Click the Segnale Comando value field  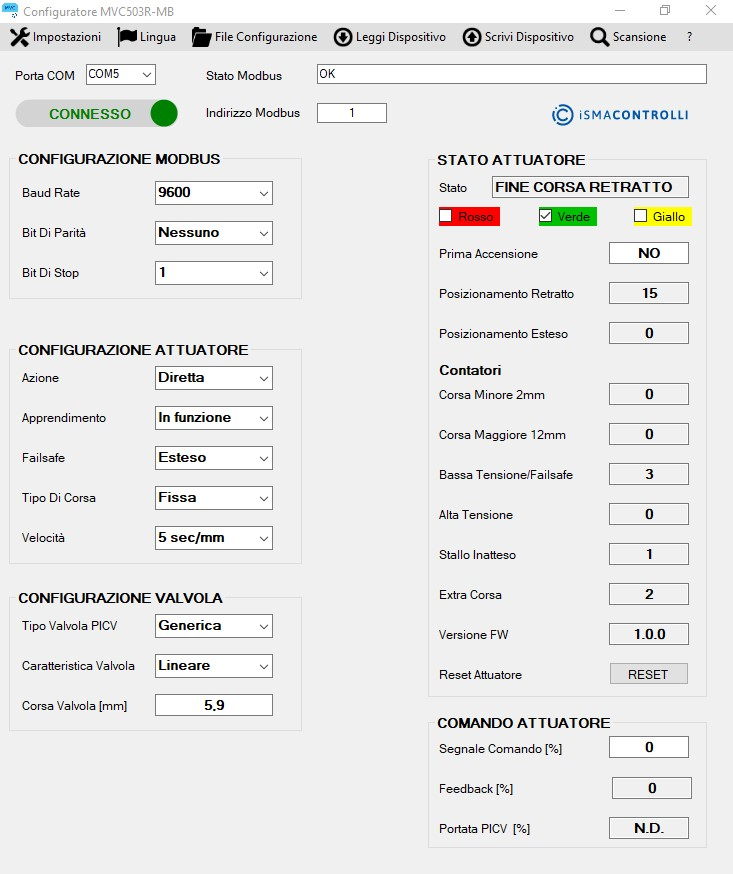[x=649, y=747]
